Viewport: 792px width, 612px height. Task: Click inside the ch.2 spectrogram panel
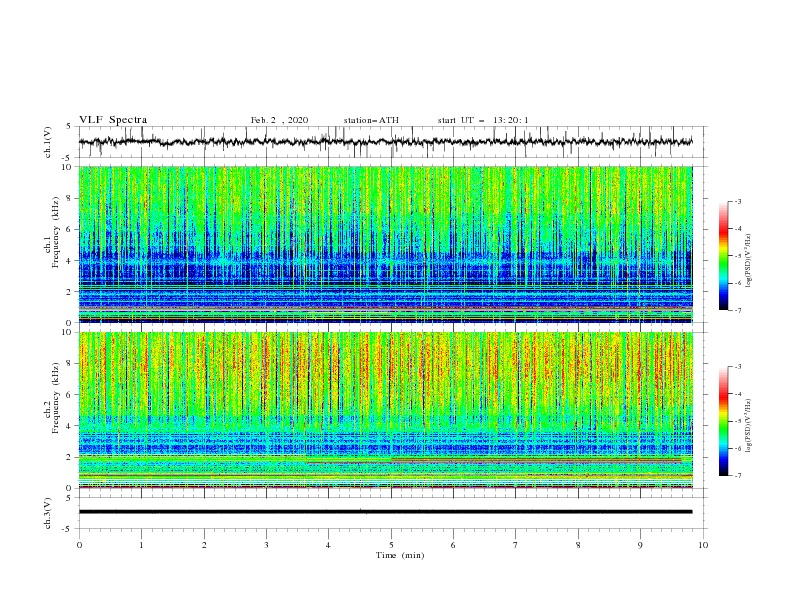click(x=386, y=410)
